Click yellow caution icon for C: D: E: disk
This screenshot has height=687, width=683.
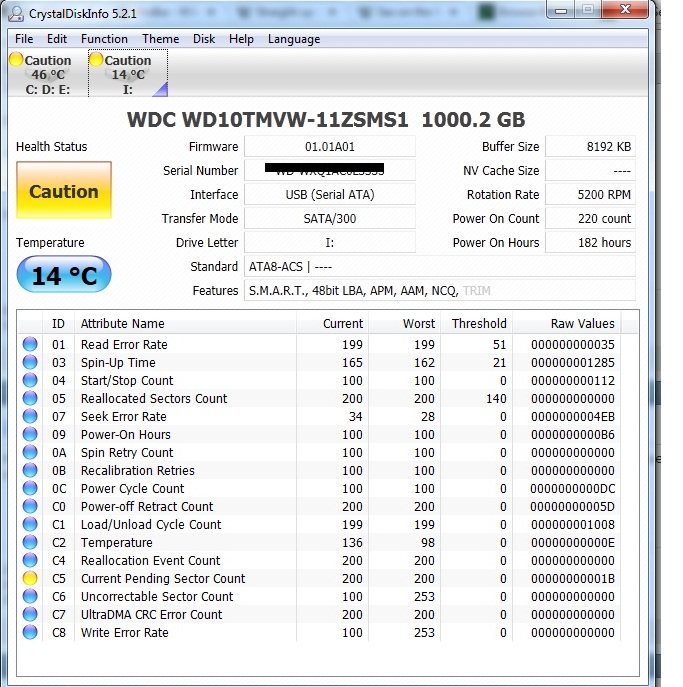click(x=16, y=61)
